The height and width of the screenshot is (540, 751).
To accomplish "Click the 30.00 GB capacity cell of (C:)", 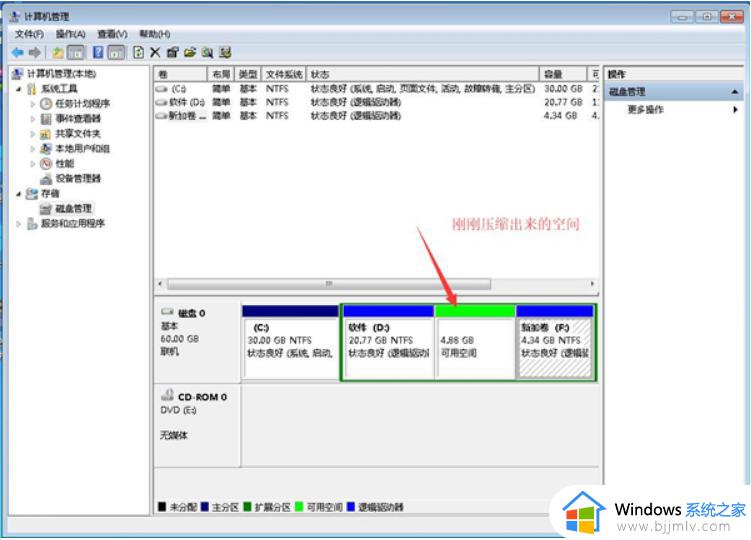I will click(x=563, y=89).
